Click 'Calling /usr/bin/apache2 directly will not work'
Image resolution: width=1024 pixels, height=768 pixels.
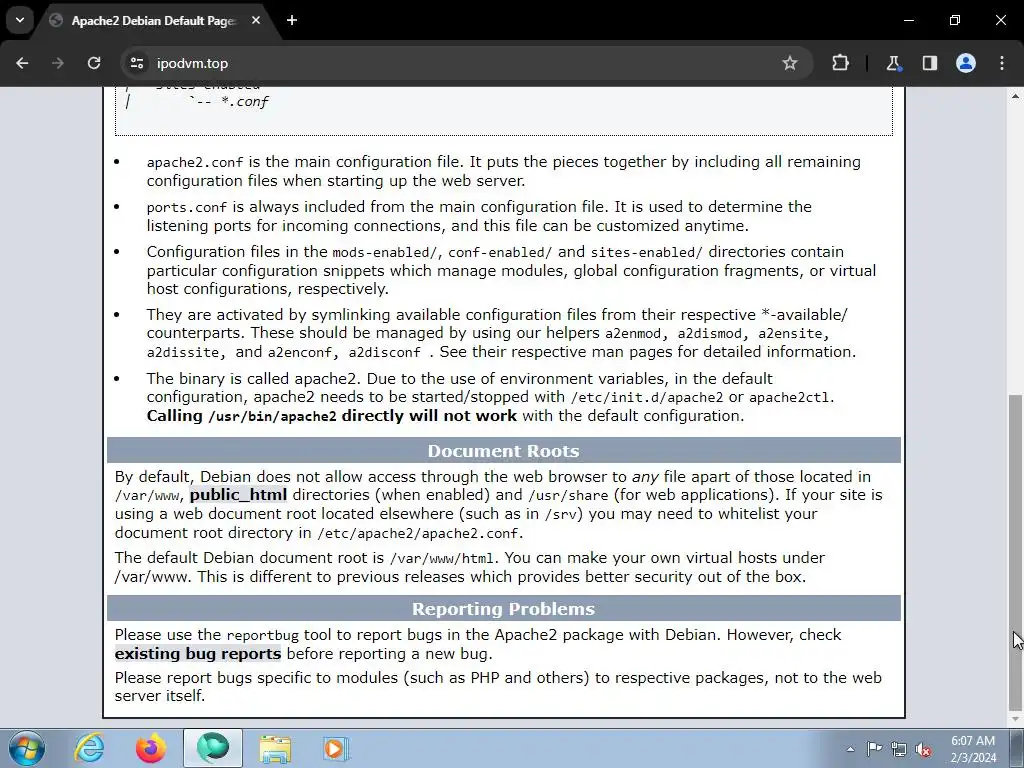332,416
